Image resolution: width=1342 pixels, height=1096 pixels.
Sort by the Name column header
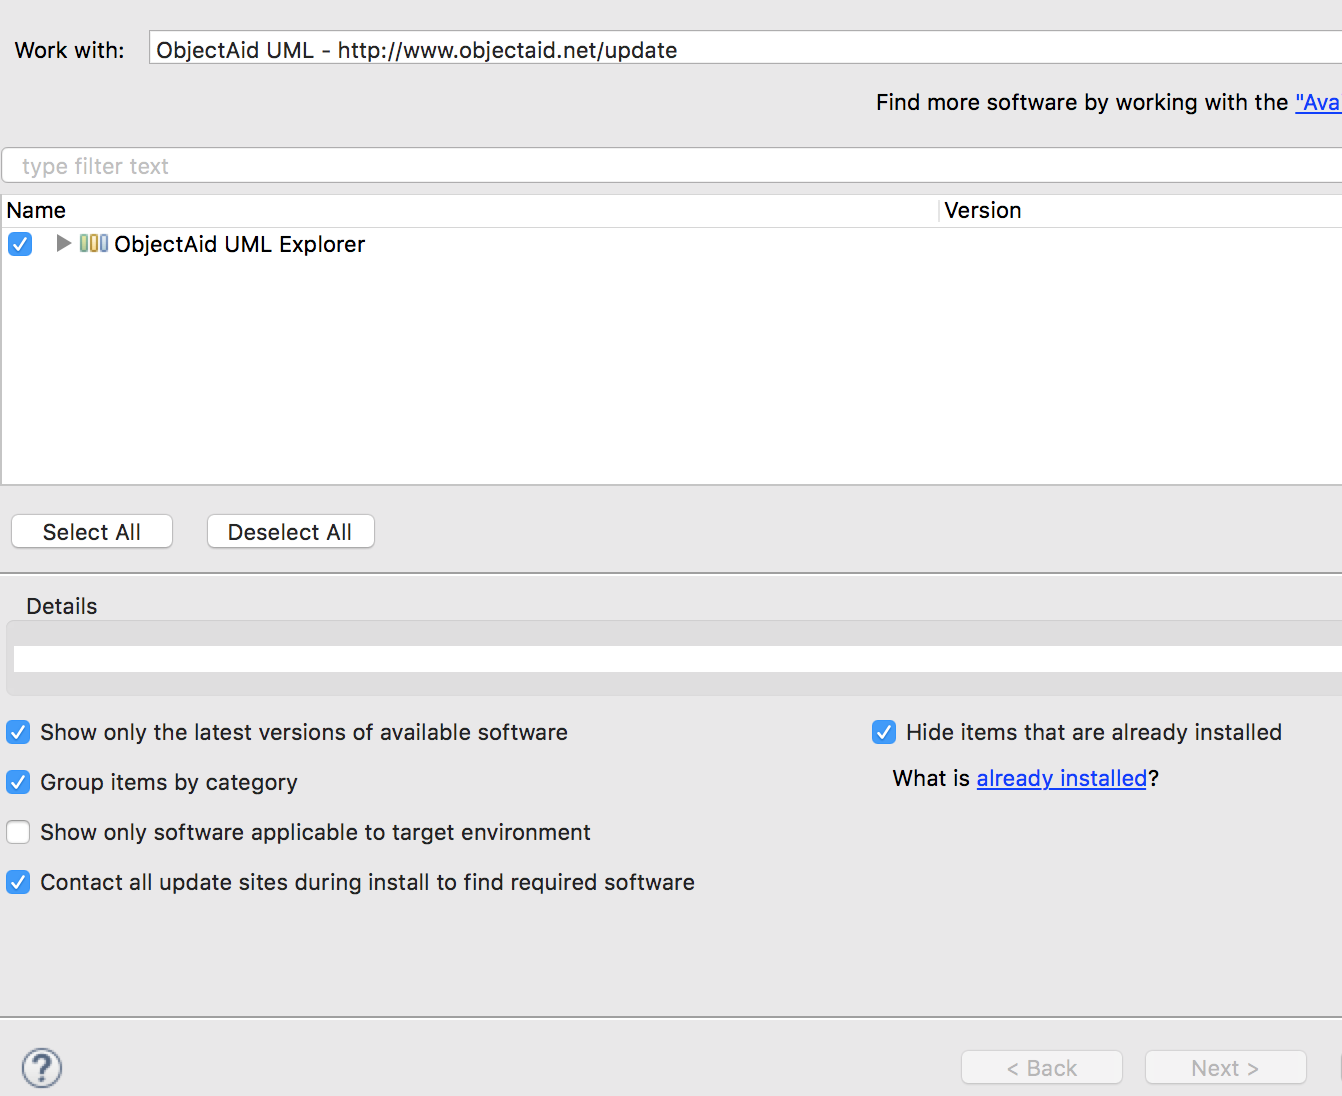(470, 210)
